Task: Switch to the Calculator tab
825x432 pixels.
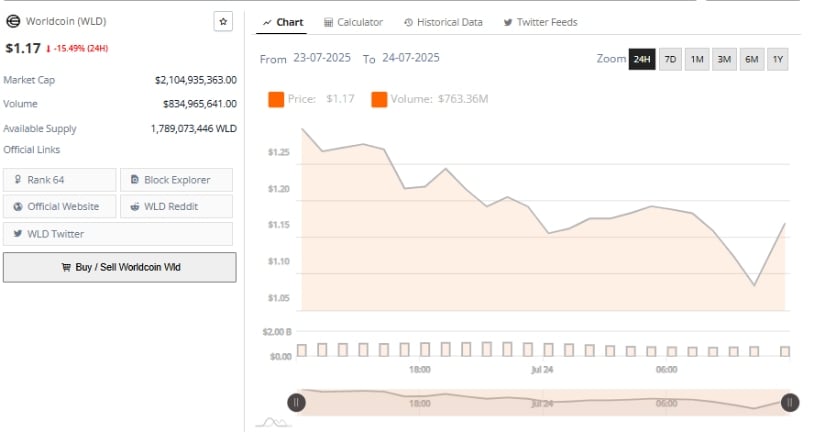Action: (353, 22)
